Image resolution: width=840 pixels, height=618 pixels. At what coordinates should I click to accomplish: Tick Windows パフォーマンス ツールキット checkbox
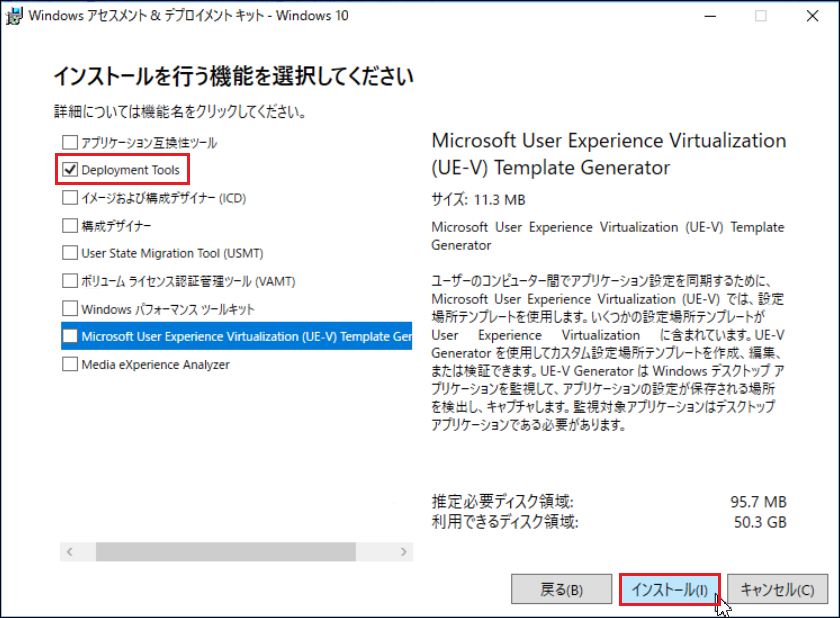point(70,308)
